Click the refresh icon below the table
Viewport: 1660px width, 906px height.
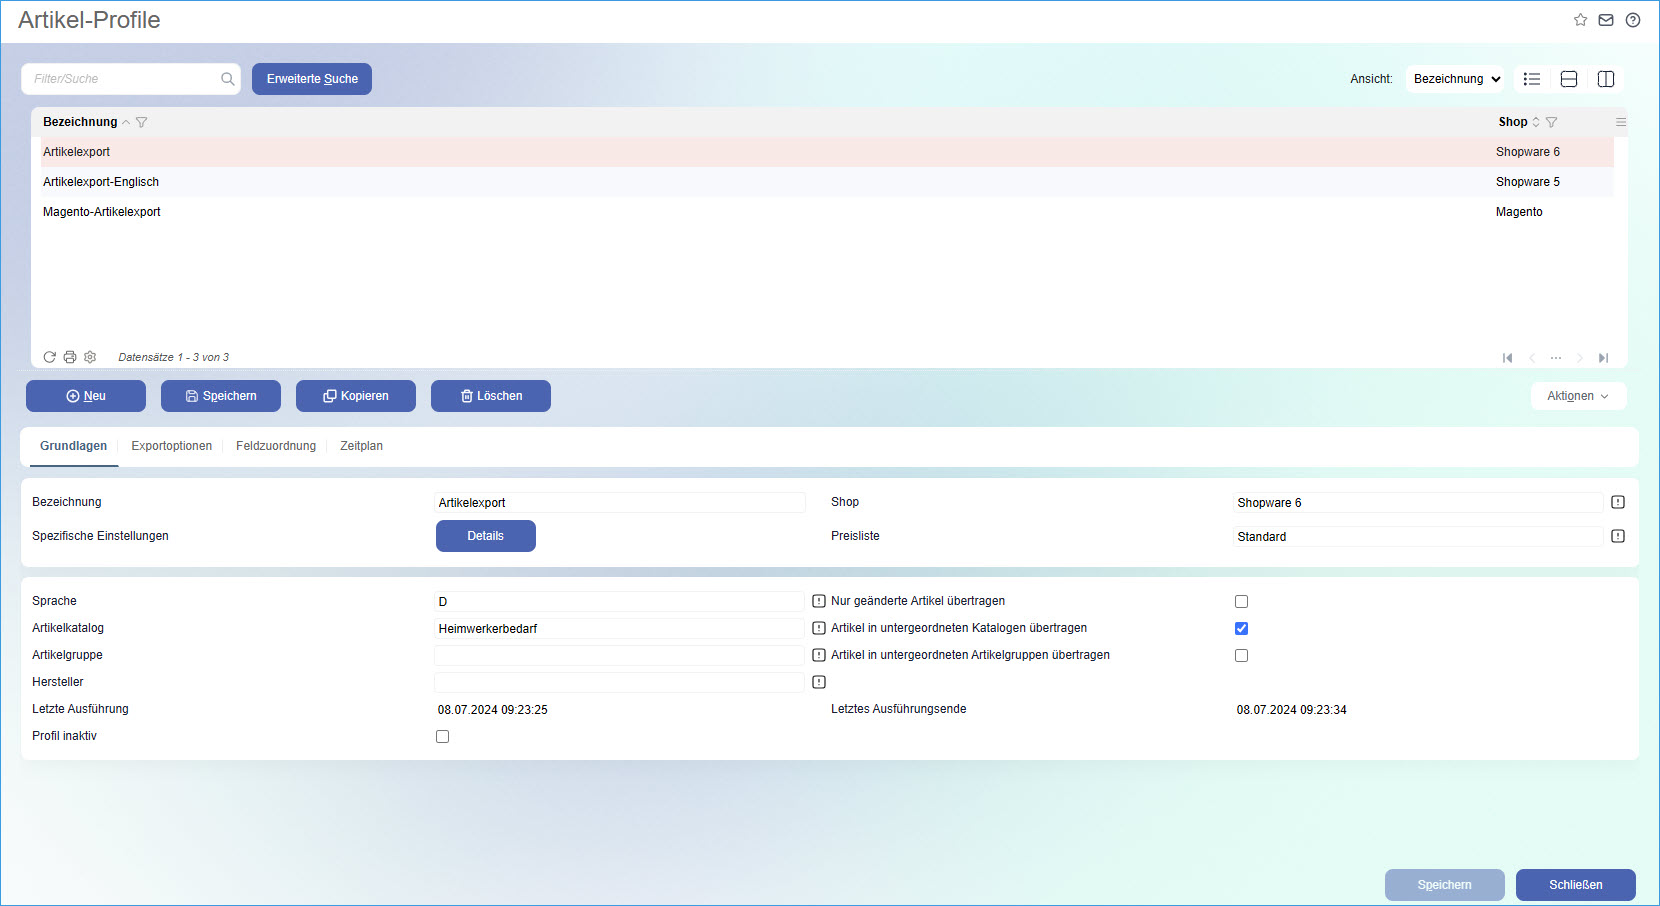tap(49, 357)
